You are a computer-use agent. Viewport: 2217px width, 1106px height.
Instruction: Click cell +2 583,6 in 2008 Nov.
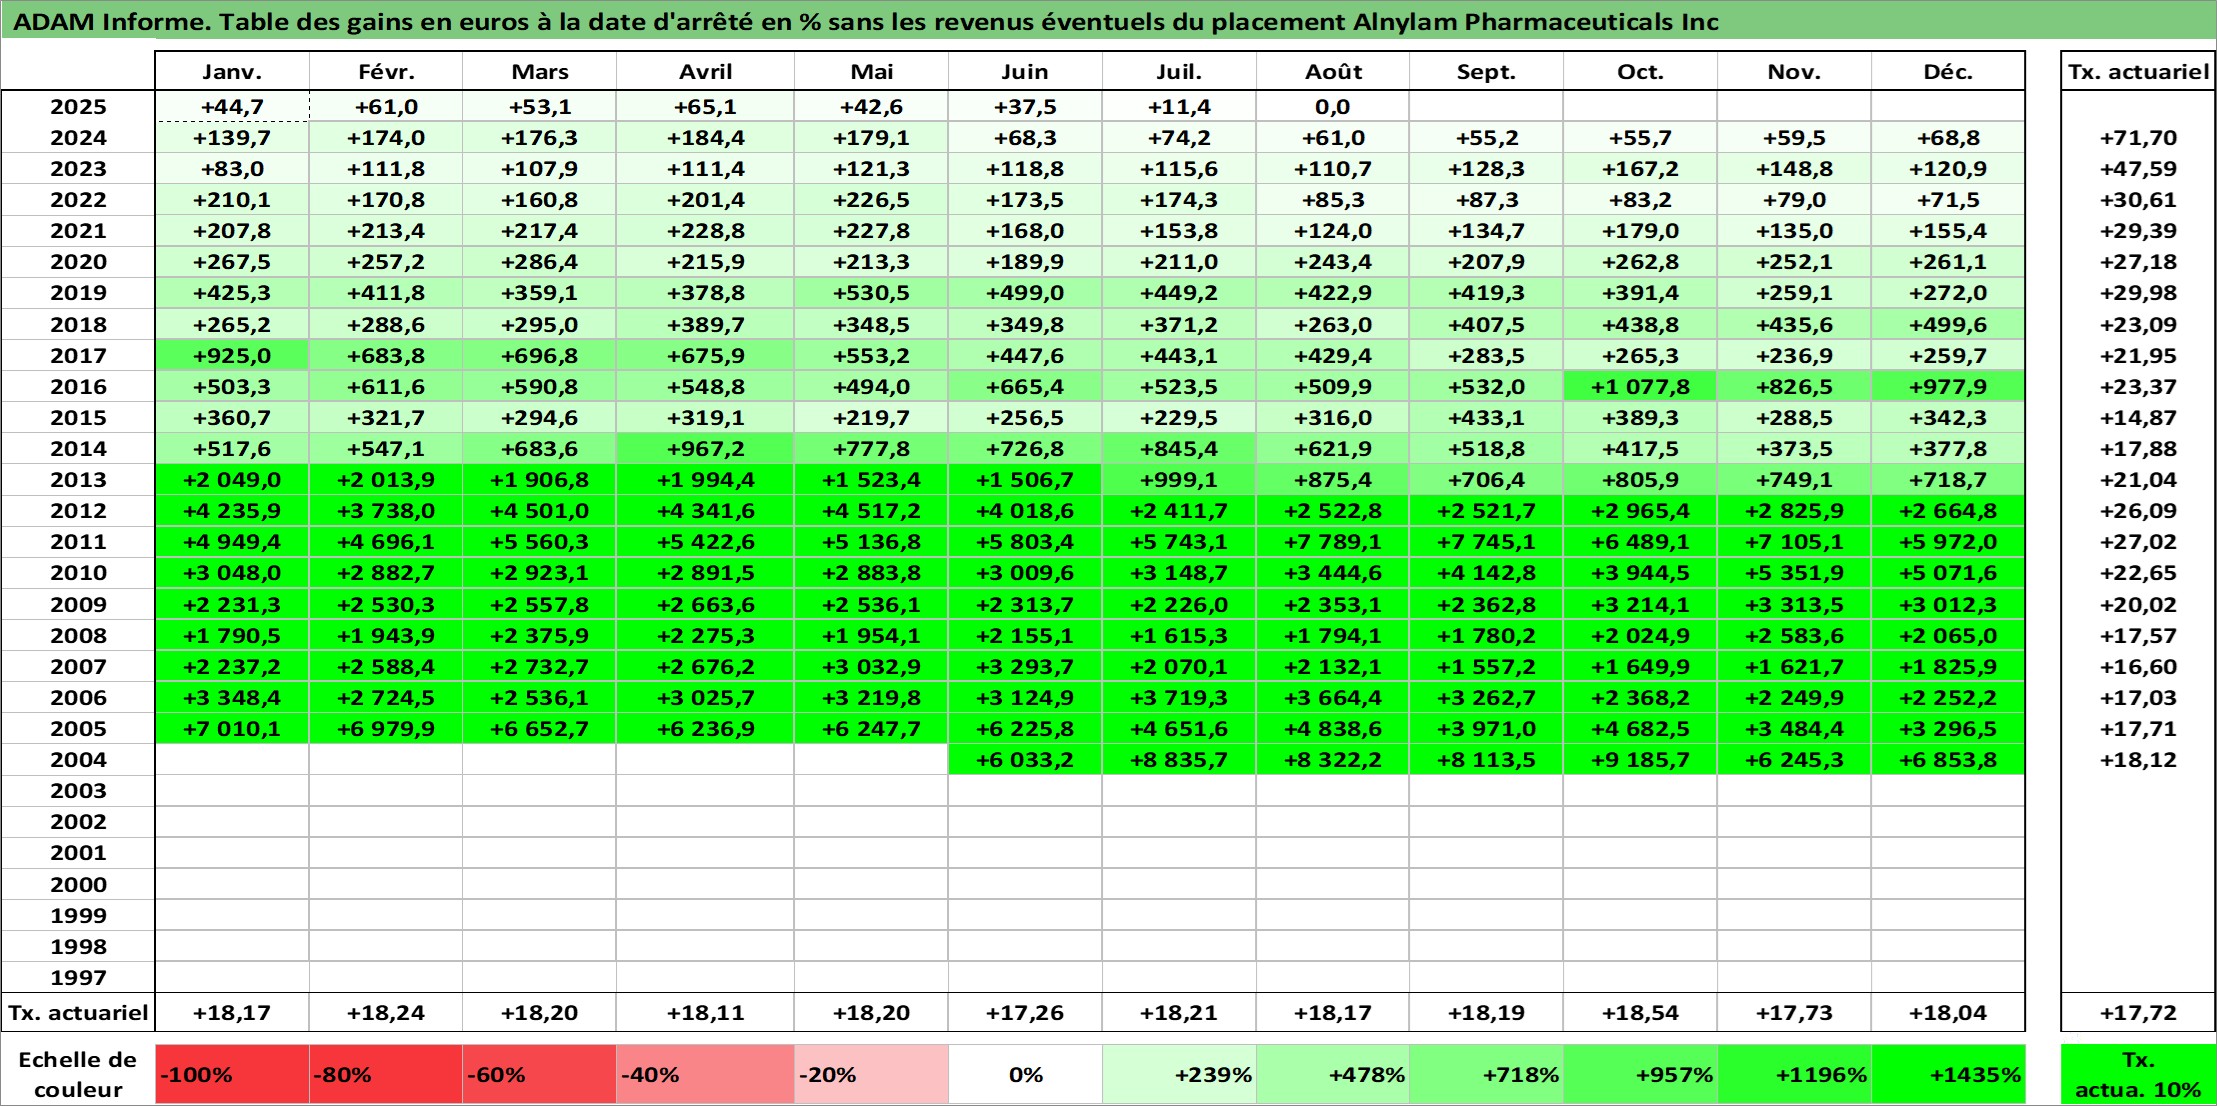[1794, 635]
